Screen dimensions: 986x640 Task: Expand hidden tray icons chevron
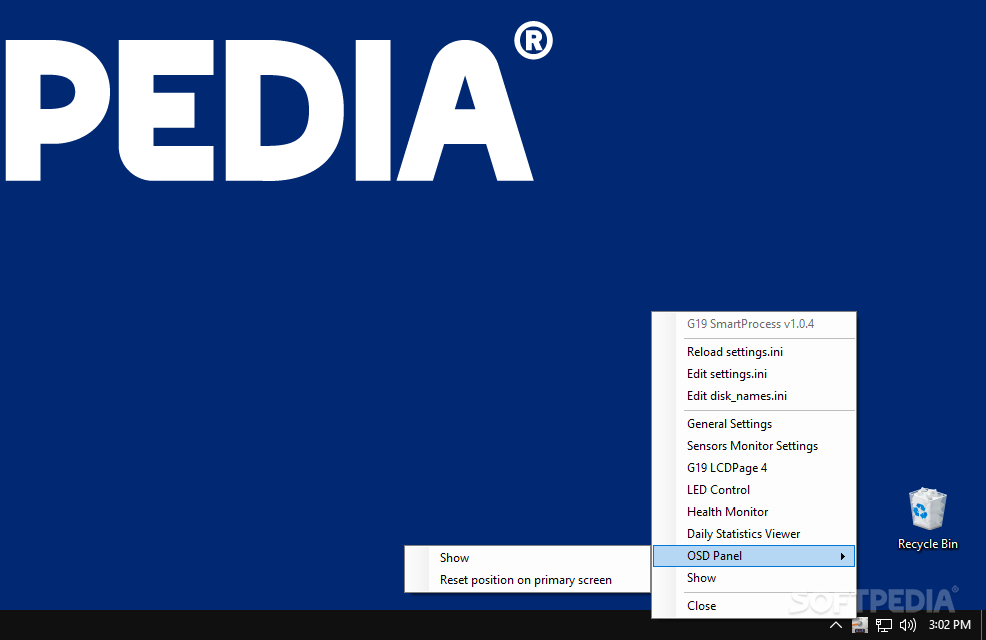pos(836,625)
